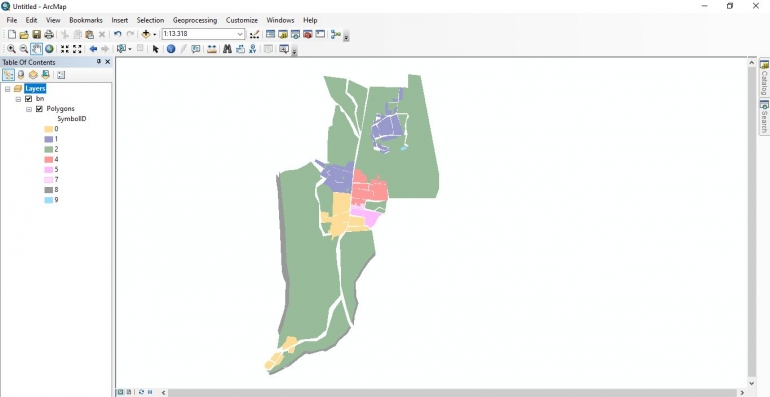Screen dimensions: 770x397
Task: Activate the Measure tool
Action: (x=212, y=49)
